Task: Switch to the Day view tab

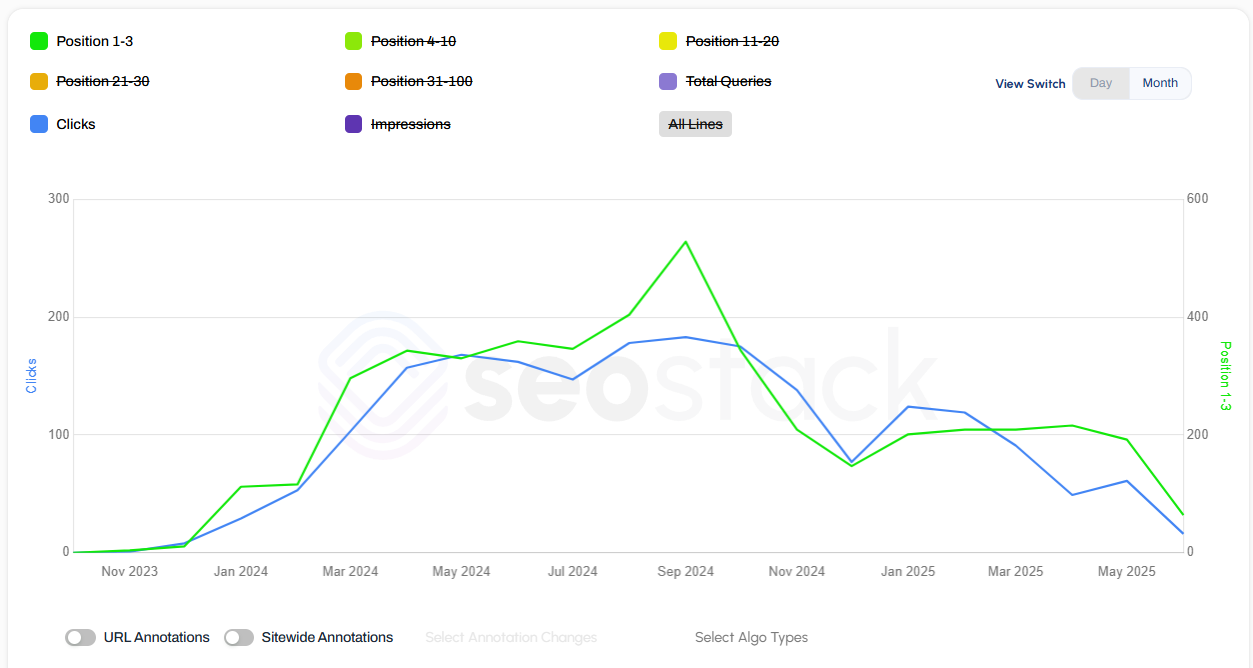Action: tap(1100, 83)
